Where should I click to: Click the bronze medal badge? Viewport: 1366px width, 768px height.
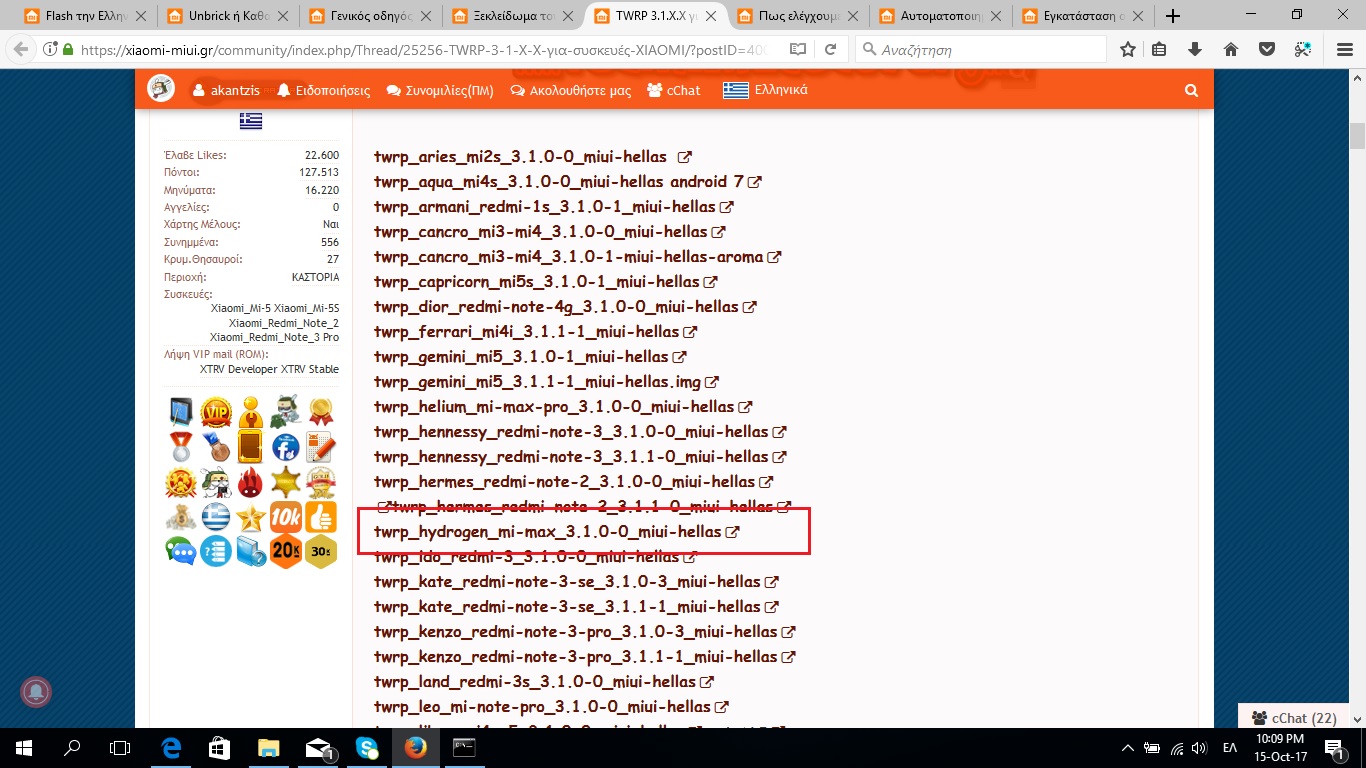216,446
